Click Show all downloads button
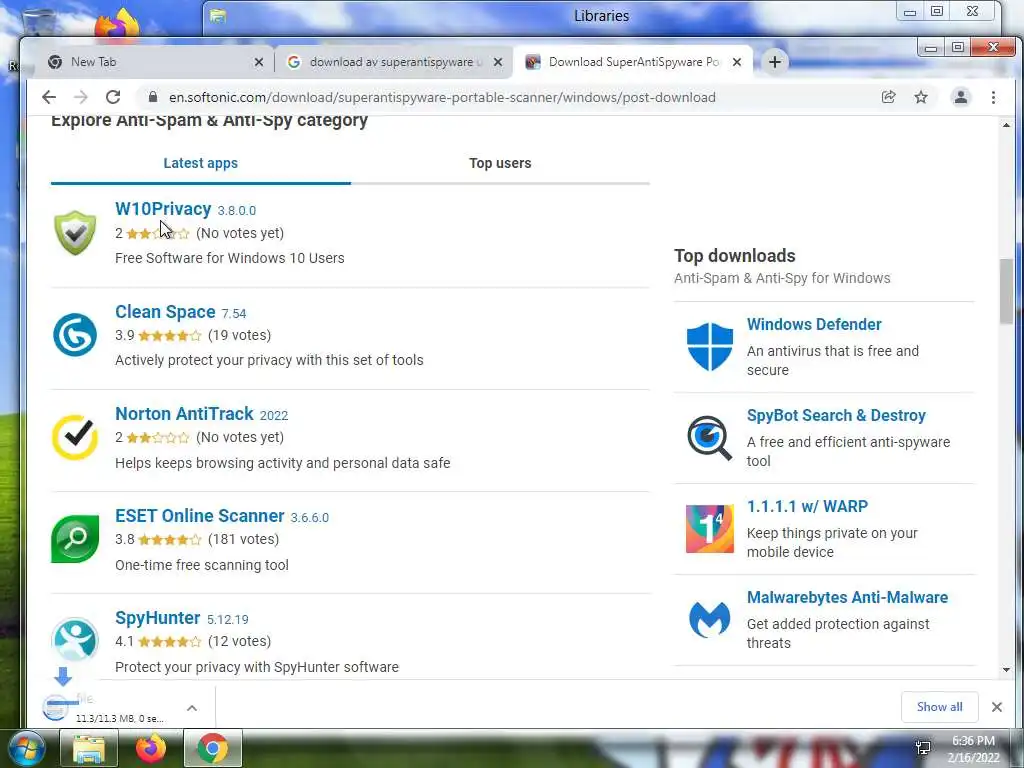1024x768 pixels. [x=939, y=707]
